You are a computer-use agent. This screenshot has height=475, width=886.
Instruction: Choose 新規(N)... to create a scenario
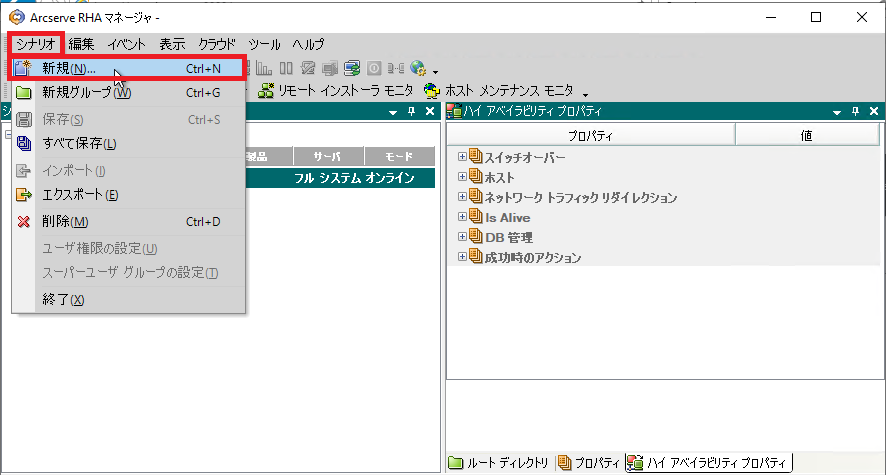[x=129, y=68]
